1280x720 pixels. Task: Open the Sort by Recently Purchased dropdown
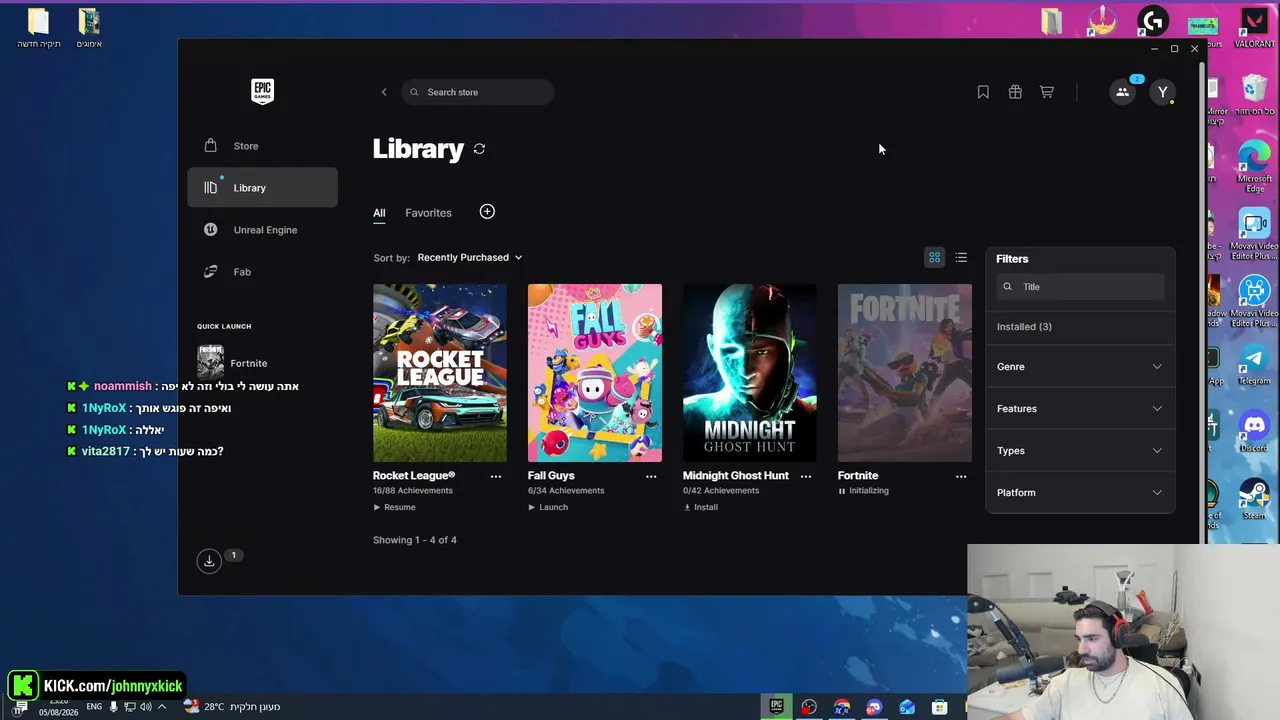[470, 258]
